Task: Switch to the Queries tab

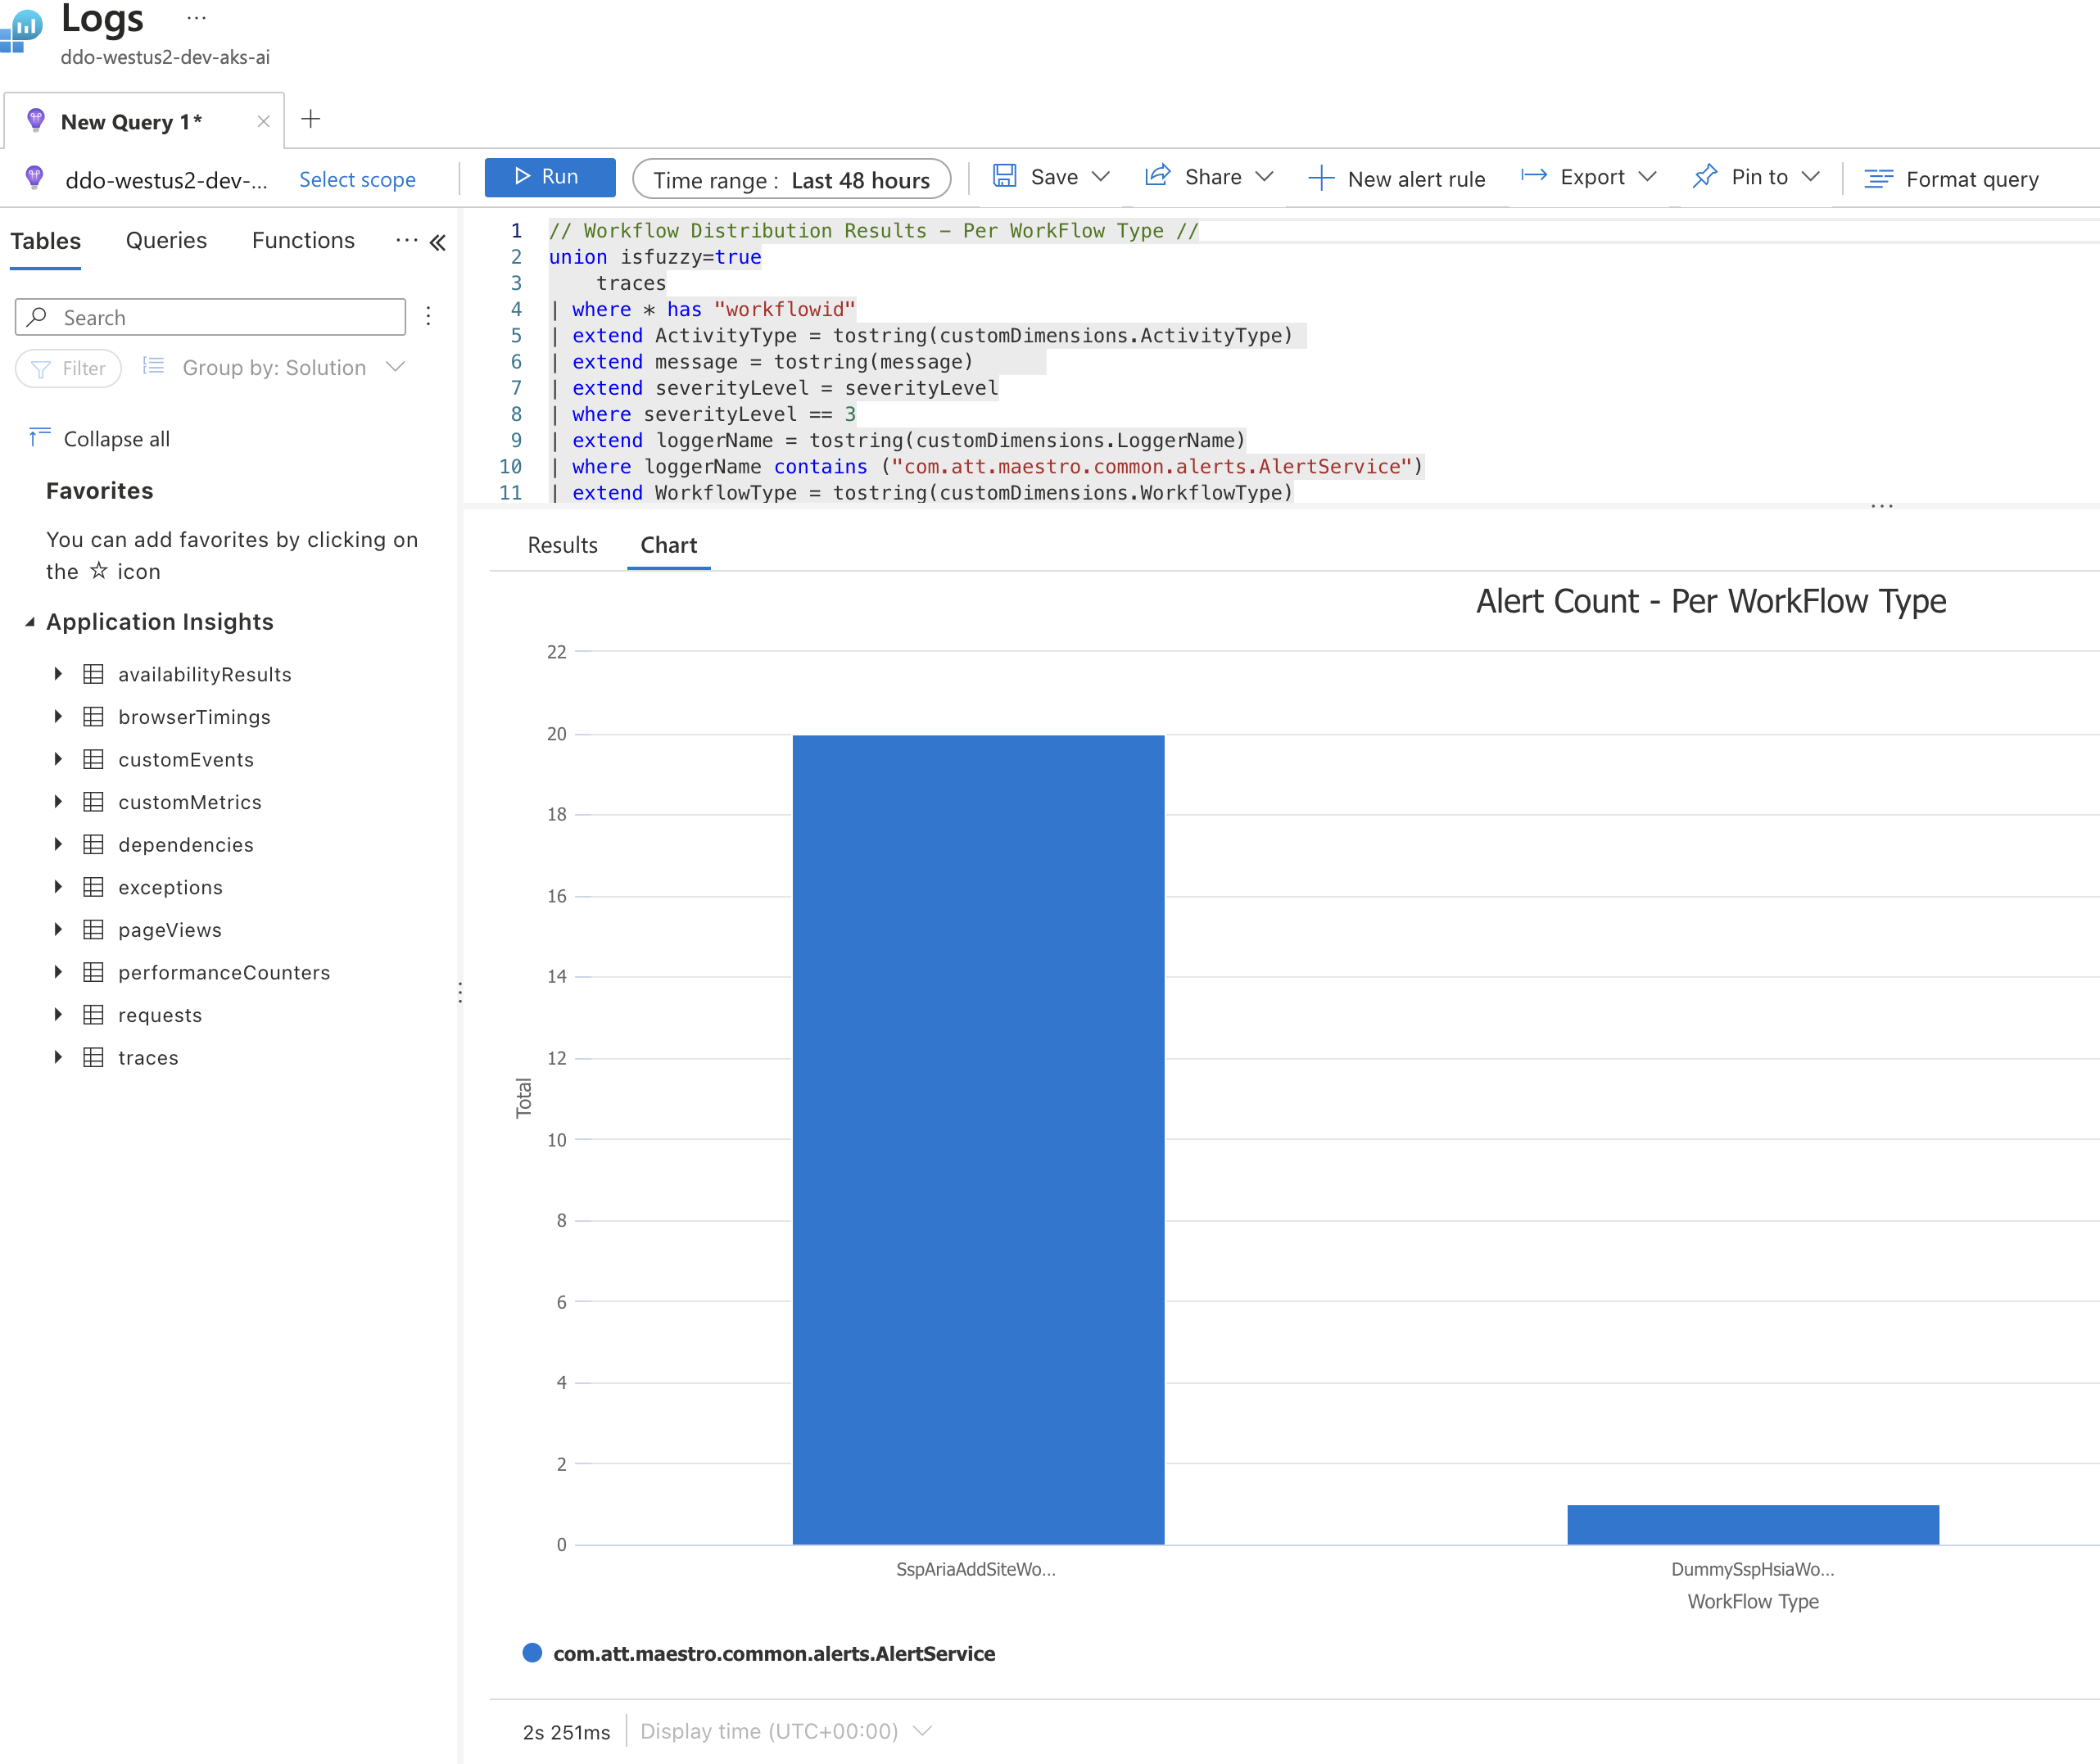Action: [x=166, y=241]
